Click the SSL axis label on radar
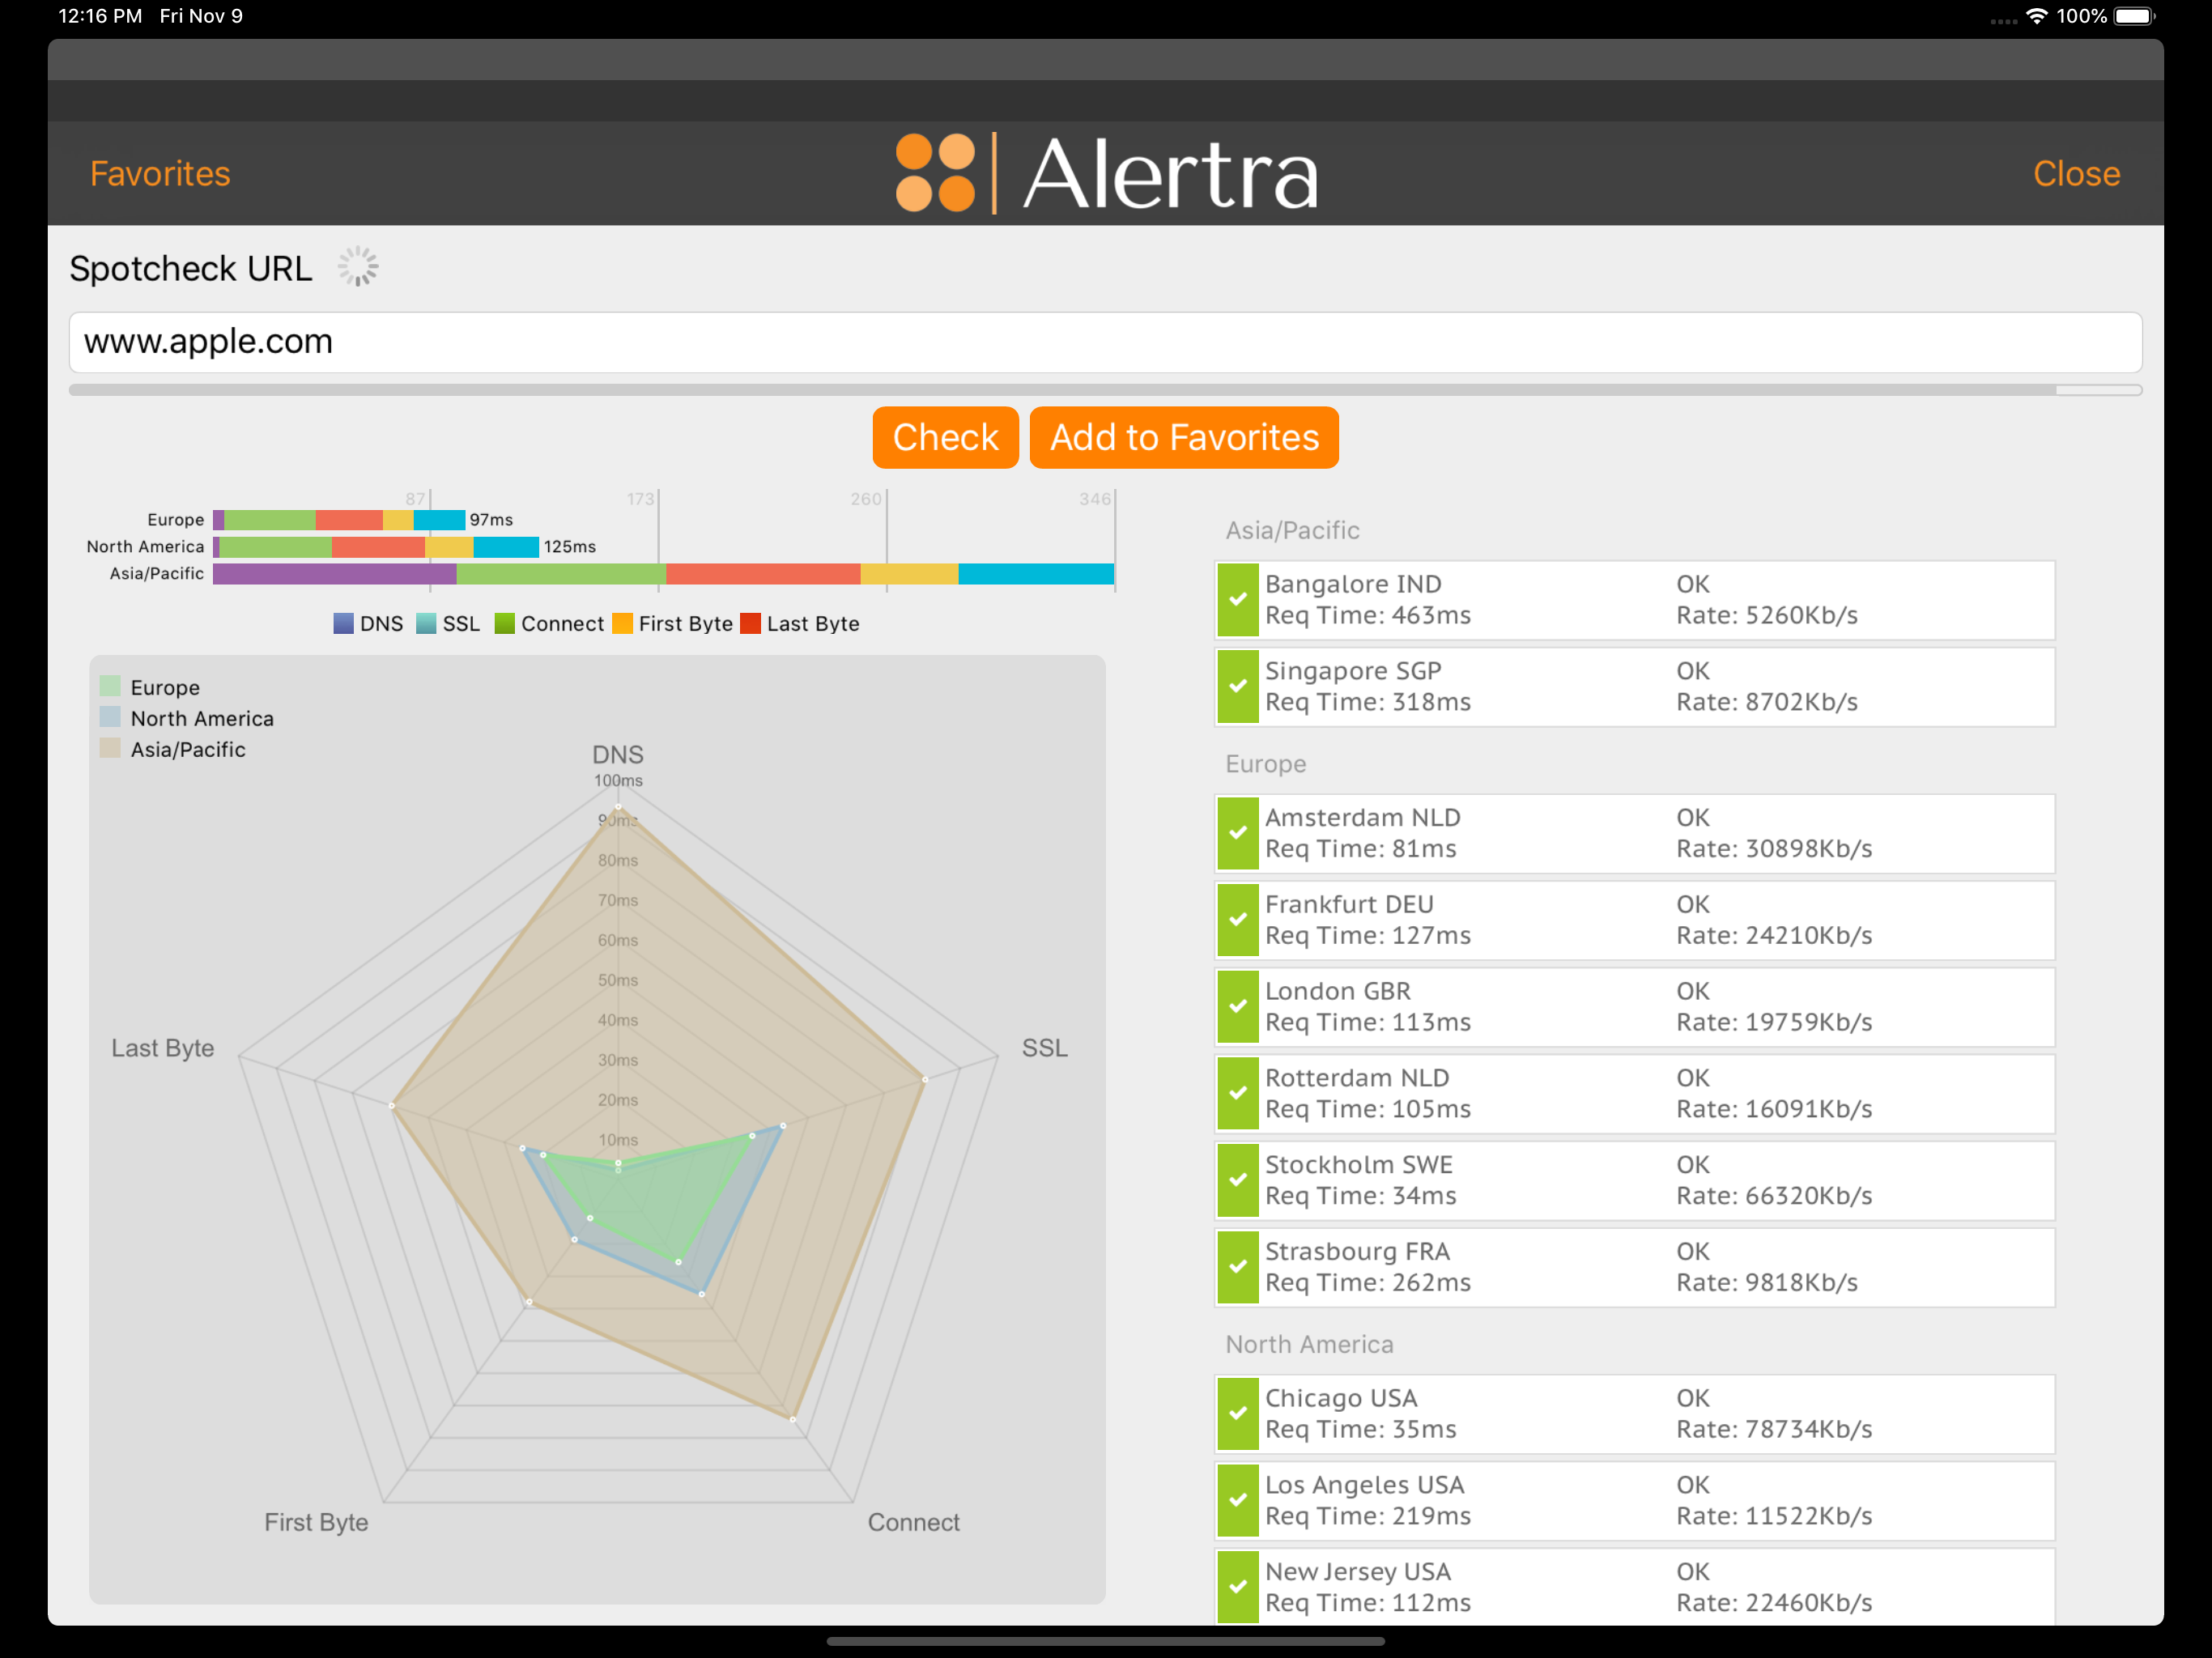The height and width of the screenshot is (1658, 2212). coord(1044,1048)
